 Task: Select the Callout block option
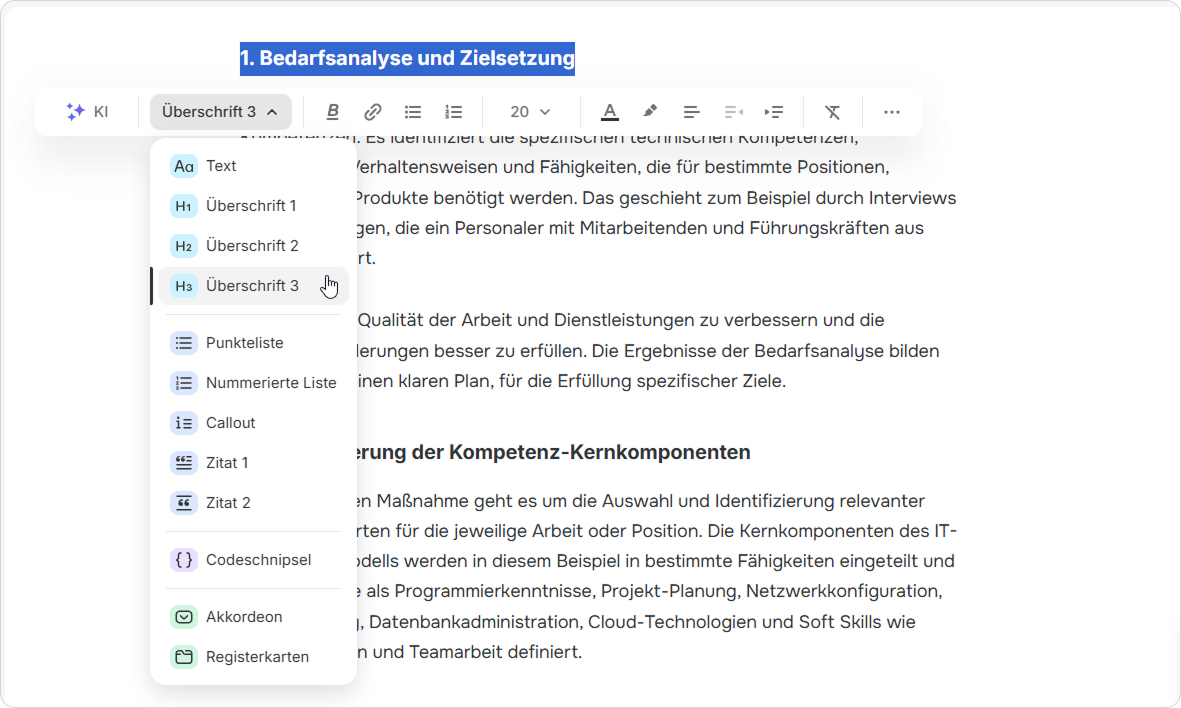tap(230, 423)
